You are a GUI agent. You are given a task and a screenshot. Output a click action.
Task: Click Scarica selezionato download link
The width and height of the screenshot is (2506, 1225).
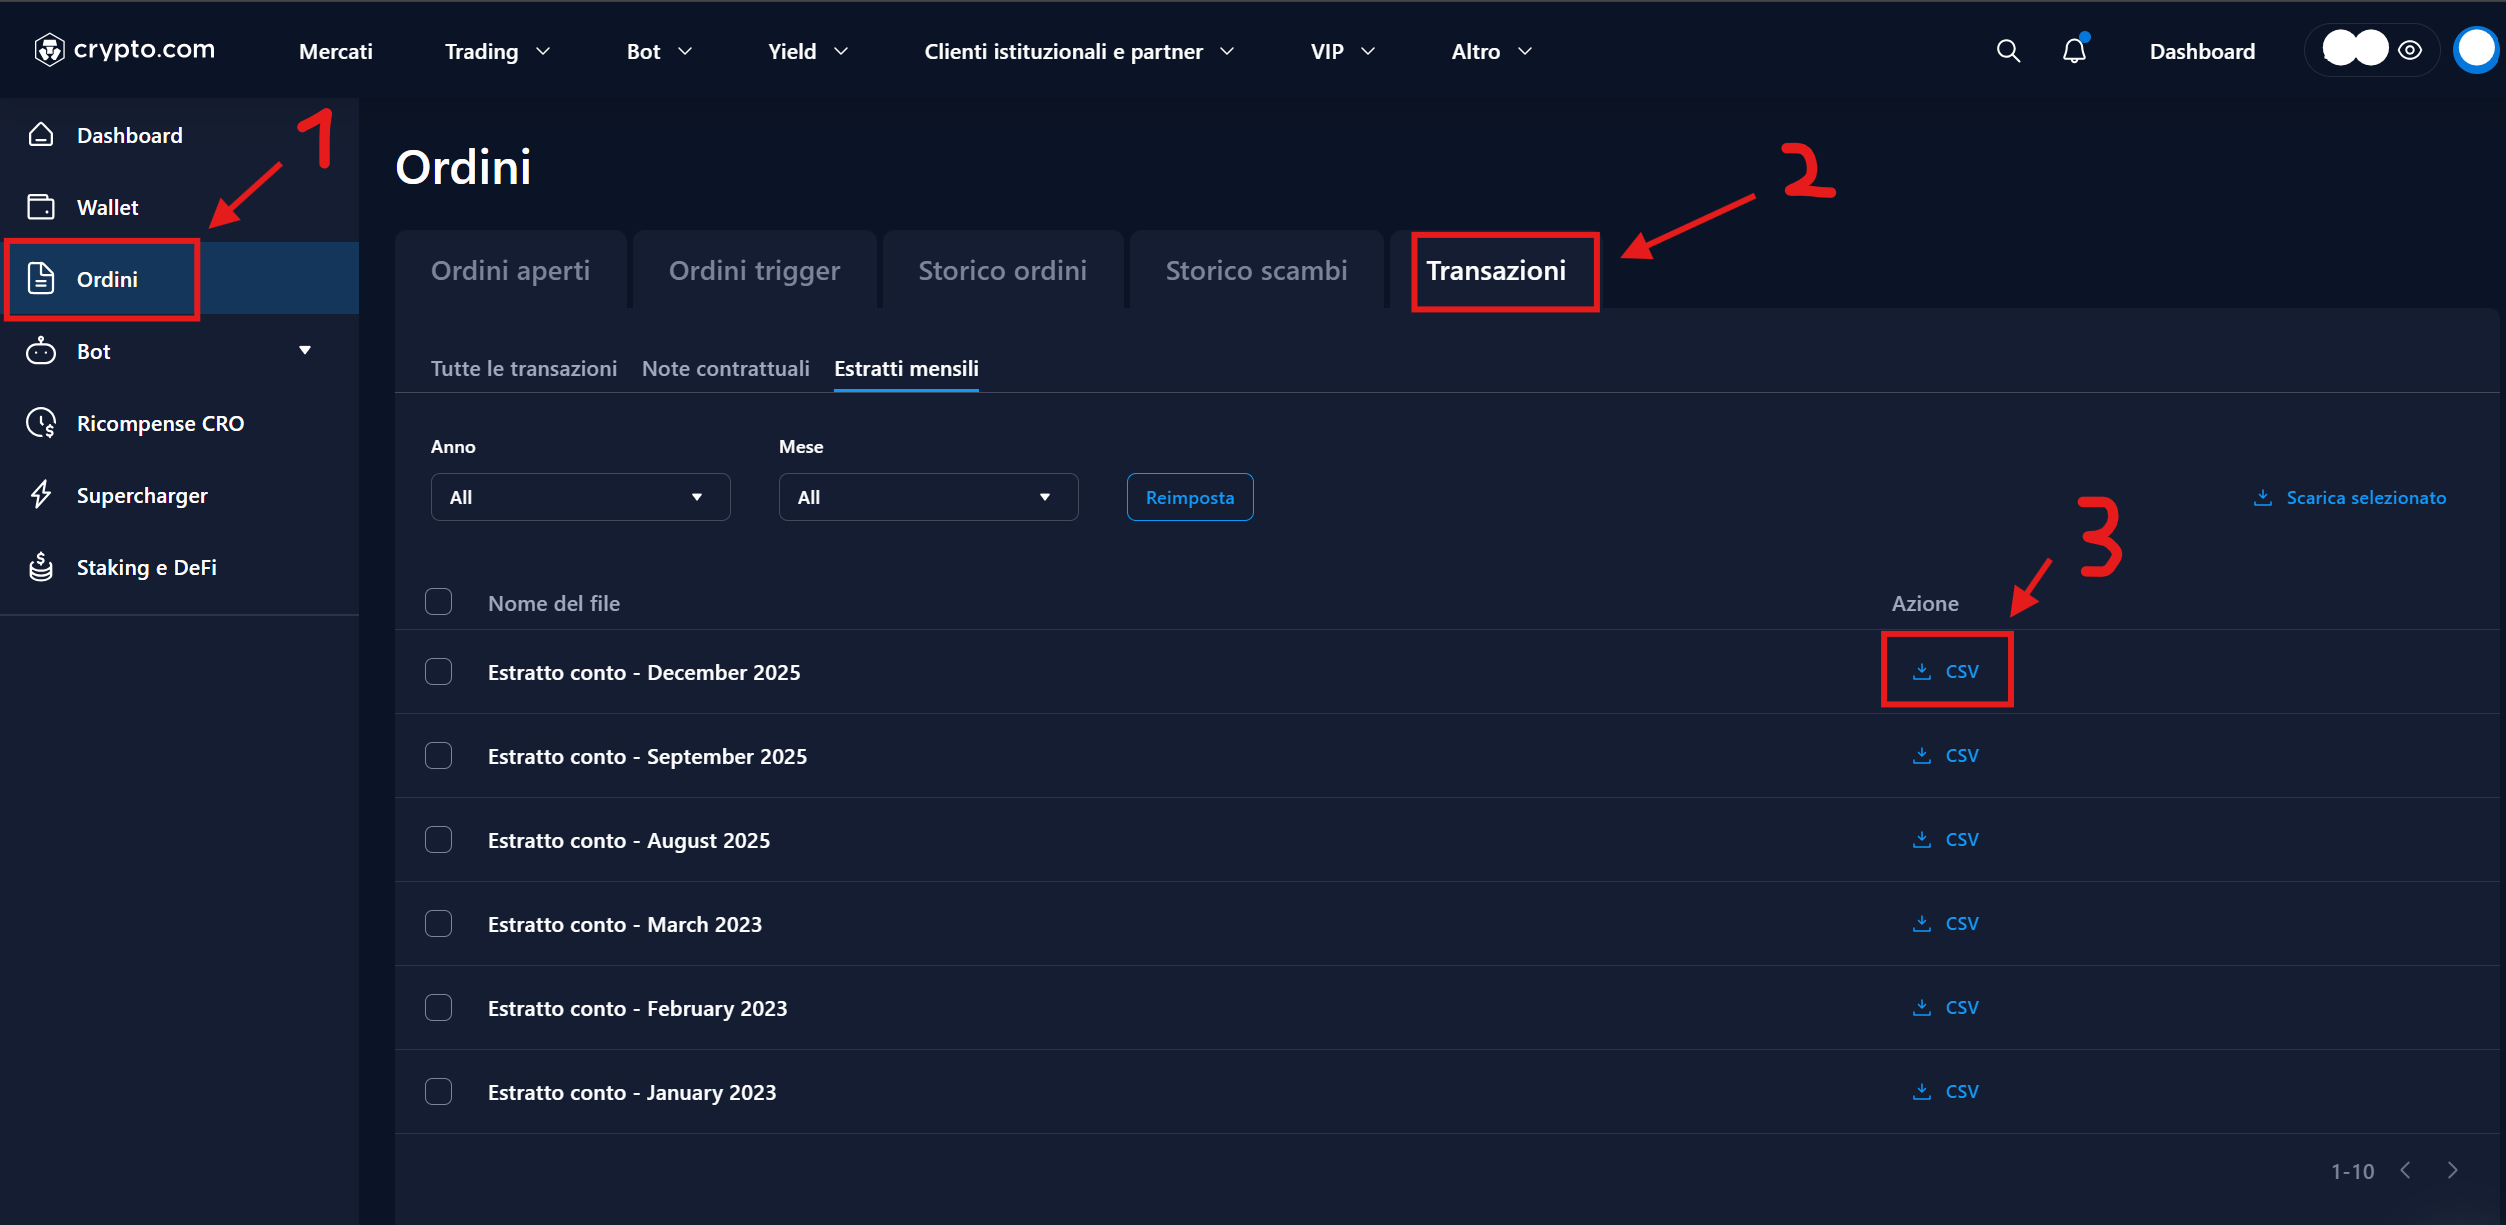tap(2350, 497)
